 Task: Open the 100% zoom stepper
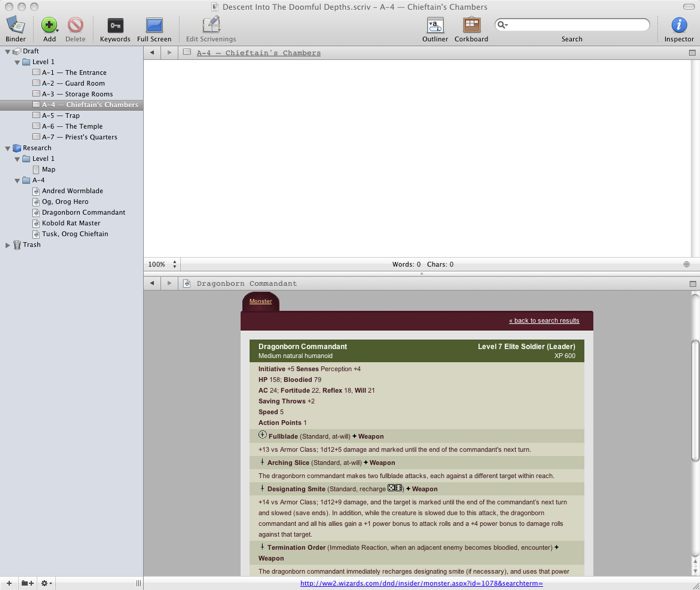174,264
